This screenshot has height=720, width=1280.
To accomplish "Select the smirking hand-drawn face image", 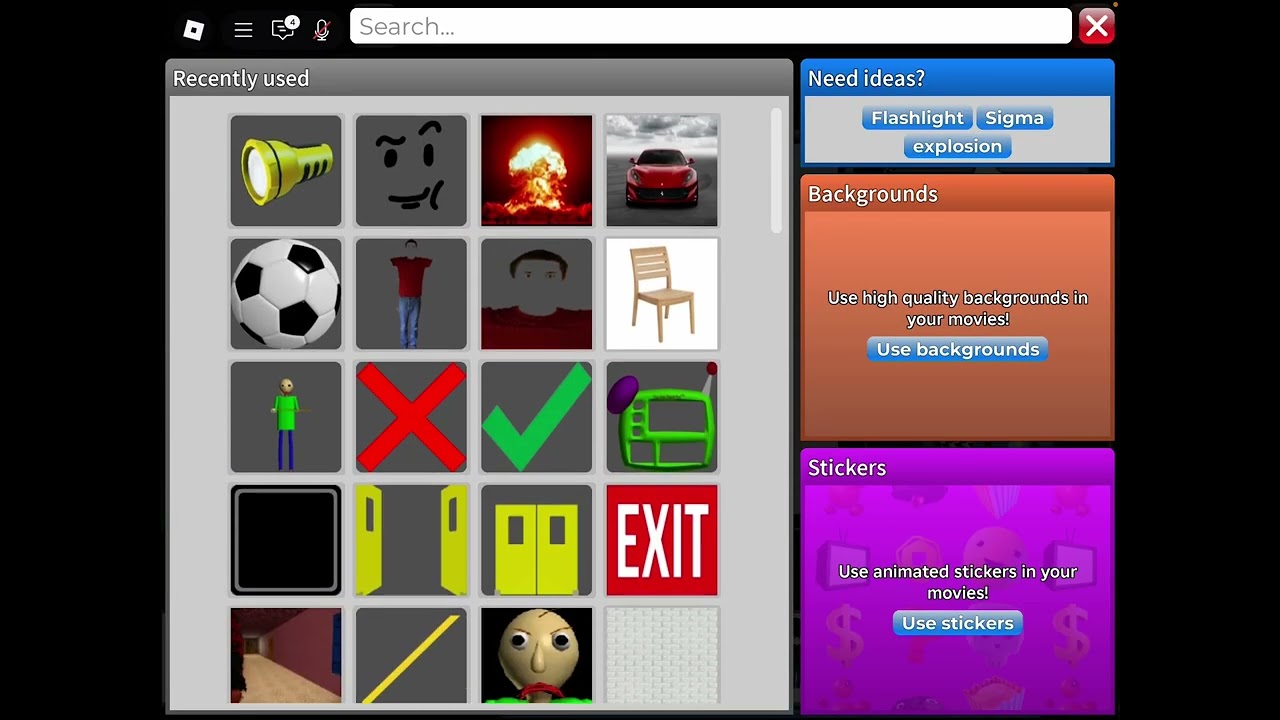I will point(411,171).
